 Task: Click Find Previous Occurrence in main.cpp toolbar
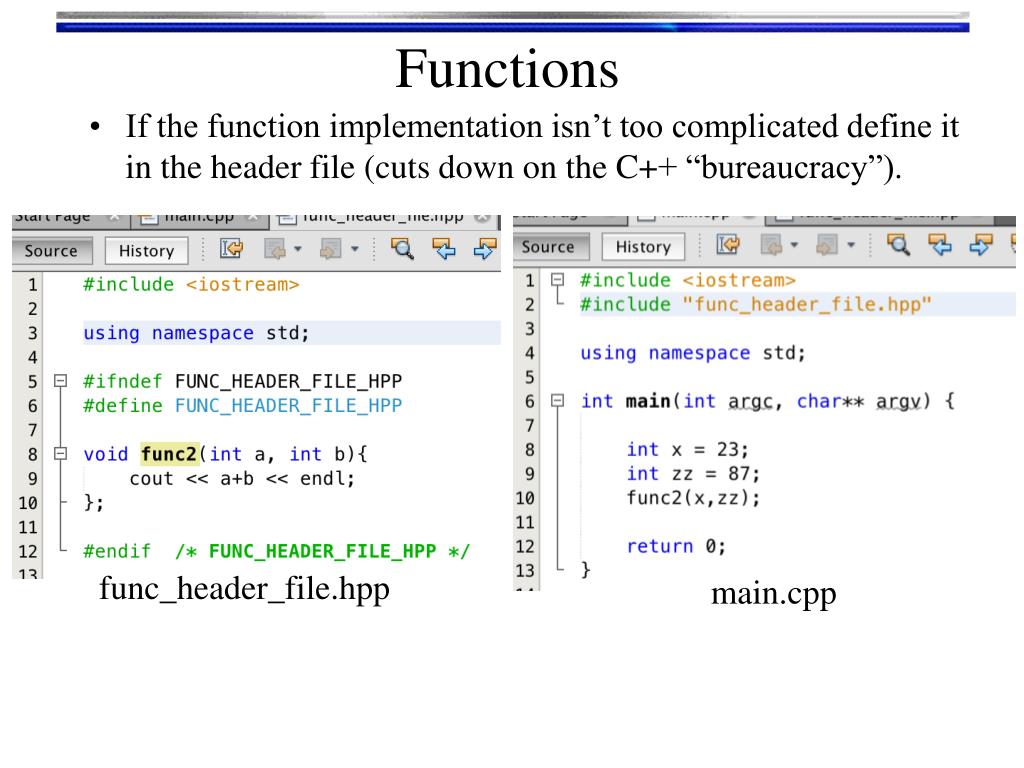tap(940, 245)
